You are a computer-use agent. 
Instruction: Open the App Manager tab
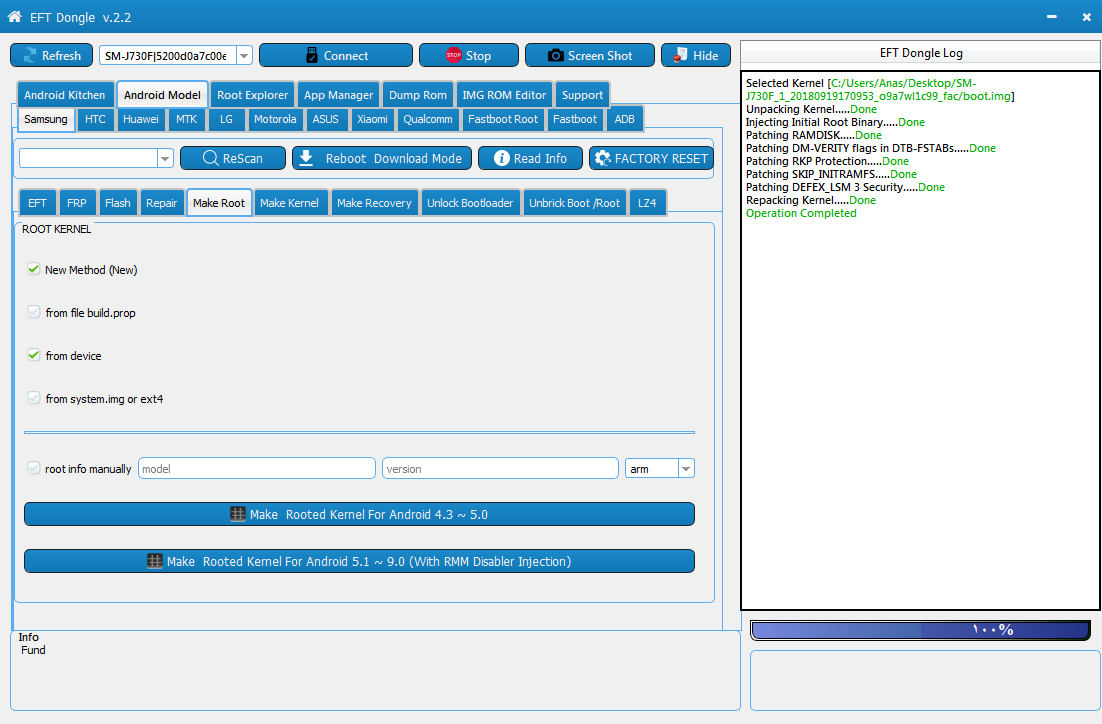339,95
